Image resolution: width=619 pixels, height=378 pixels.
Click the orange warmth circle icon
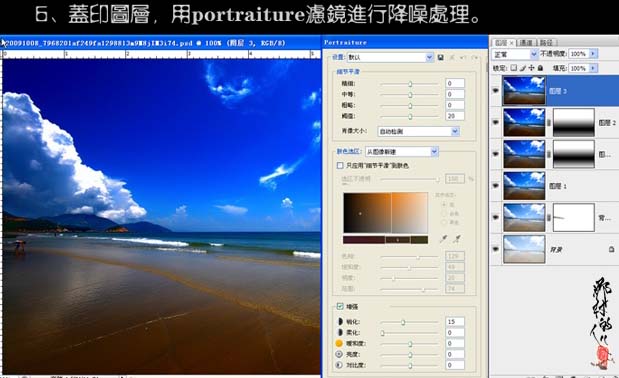tap(339, 343)
